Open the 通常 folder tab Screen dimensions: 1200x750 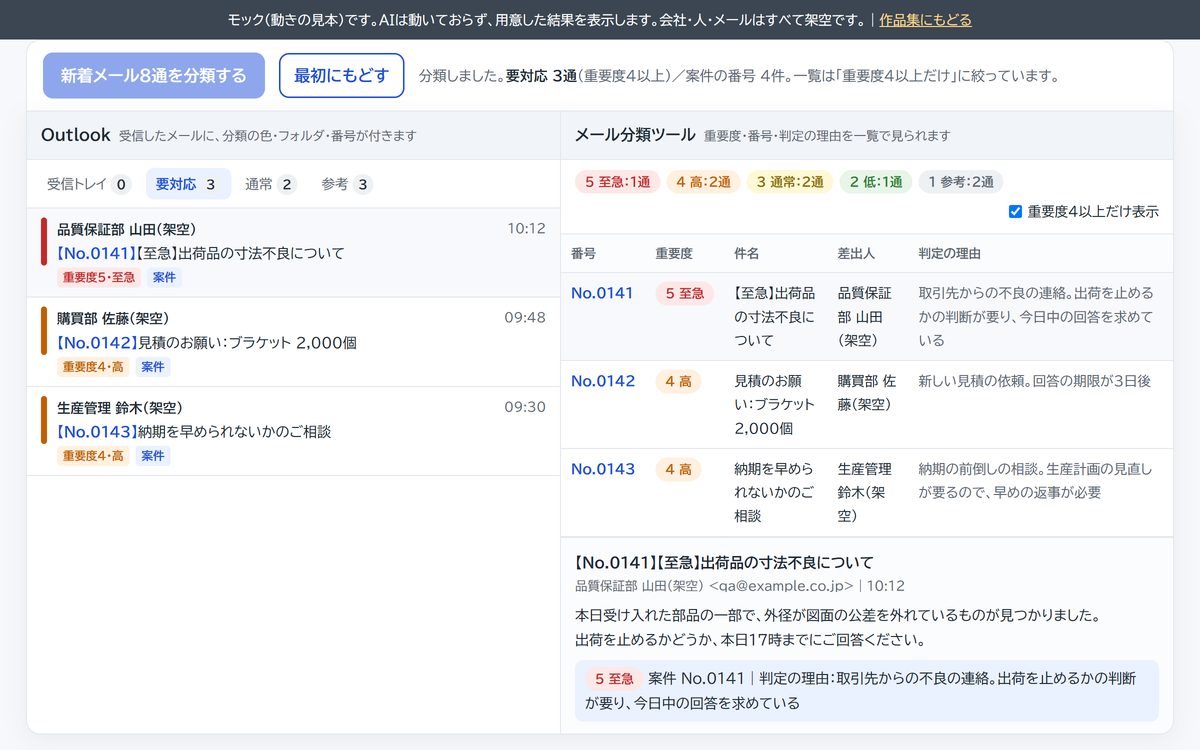point(270,184)
